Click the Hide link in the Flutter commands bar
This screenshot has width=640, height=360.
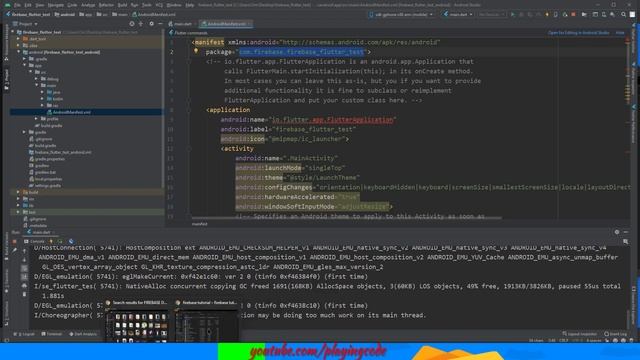coord(620,33)
